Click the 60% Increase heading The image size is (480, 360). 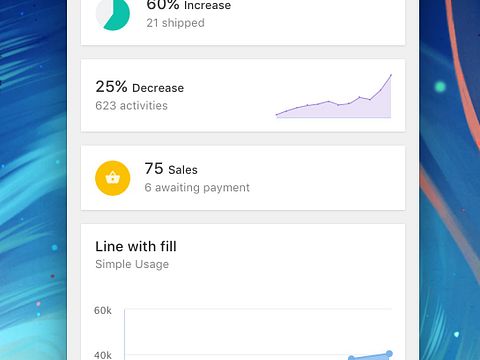pyautogui.click(x=189, y=5)
